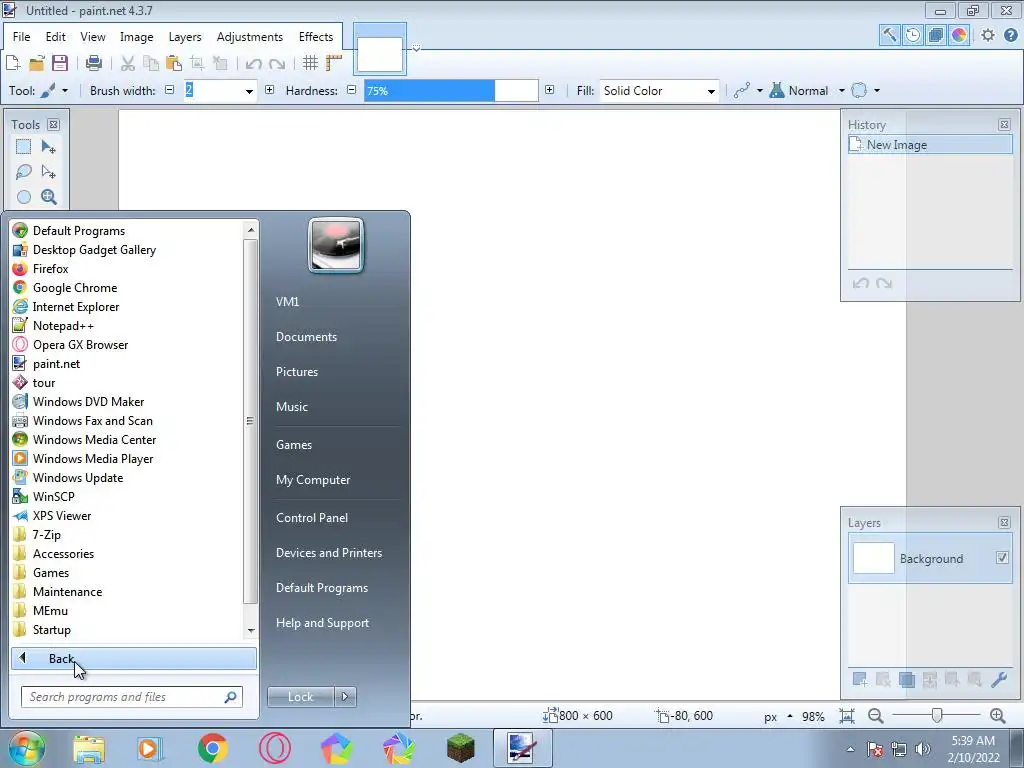The image size is (1024, 768).
Task: Click the Crop to selection icon
Action: pos(197,63)
